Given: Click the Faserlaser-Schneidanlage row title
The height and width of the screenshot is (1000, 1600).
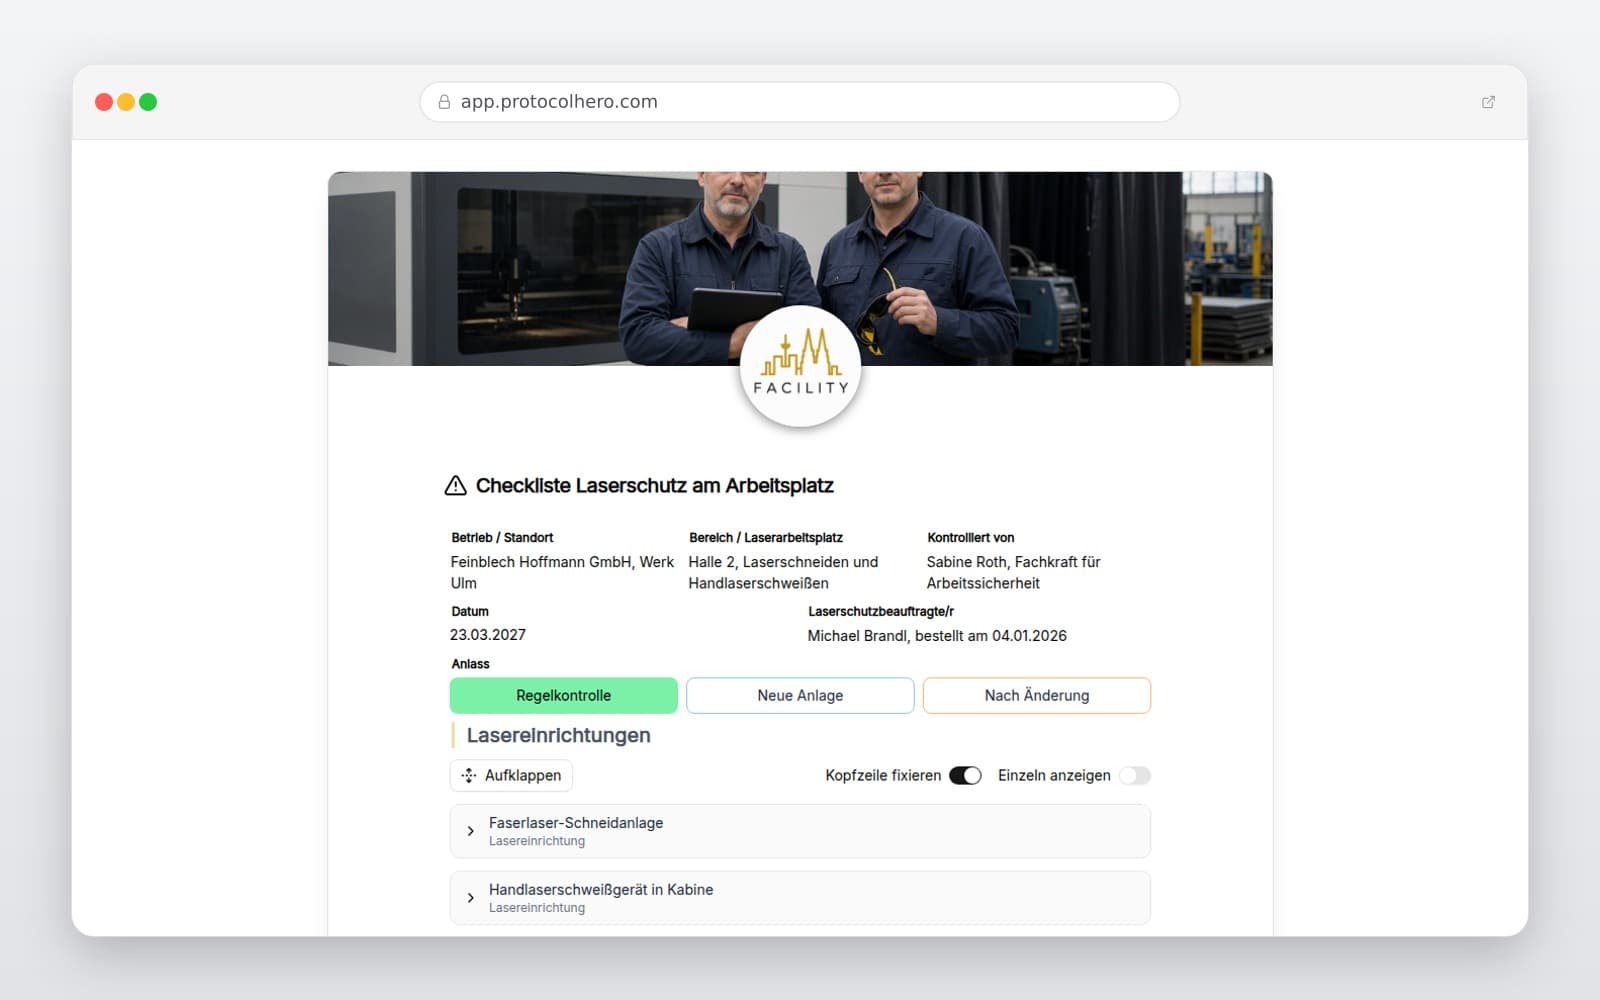Looking at the screenshot, I should click(576, 823).
